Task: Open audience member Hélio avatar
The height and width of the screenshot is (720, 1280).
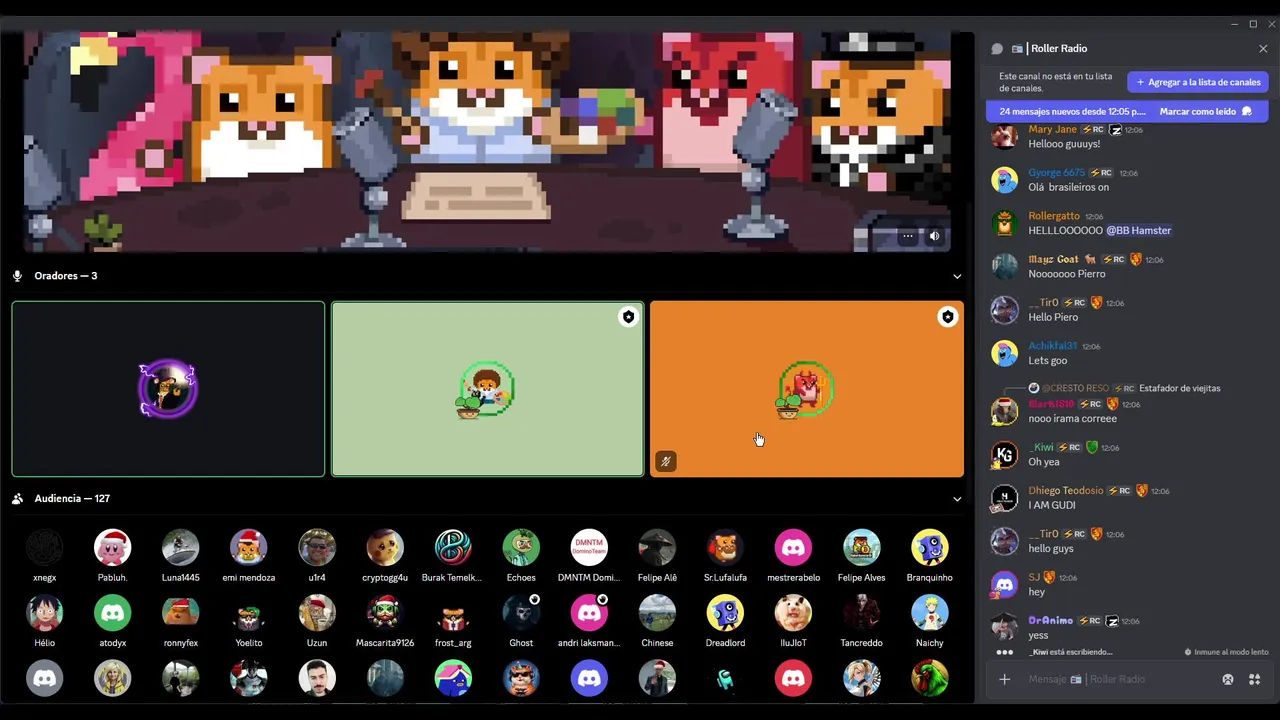Action: point(44,613)
